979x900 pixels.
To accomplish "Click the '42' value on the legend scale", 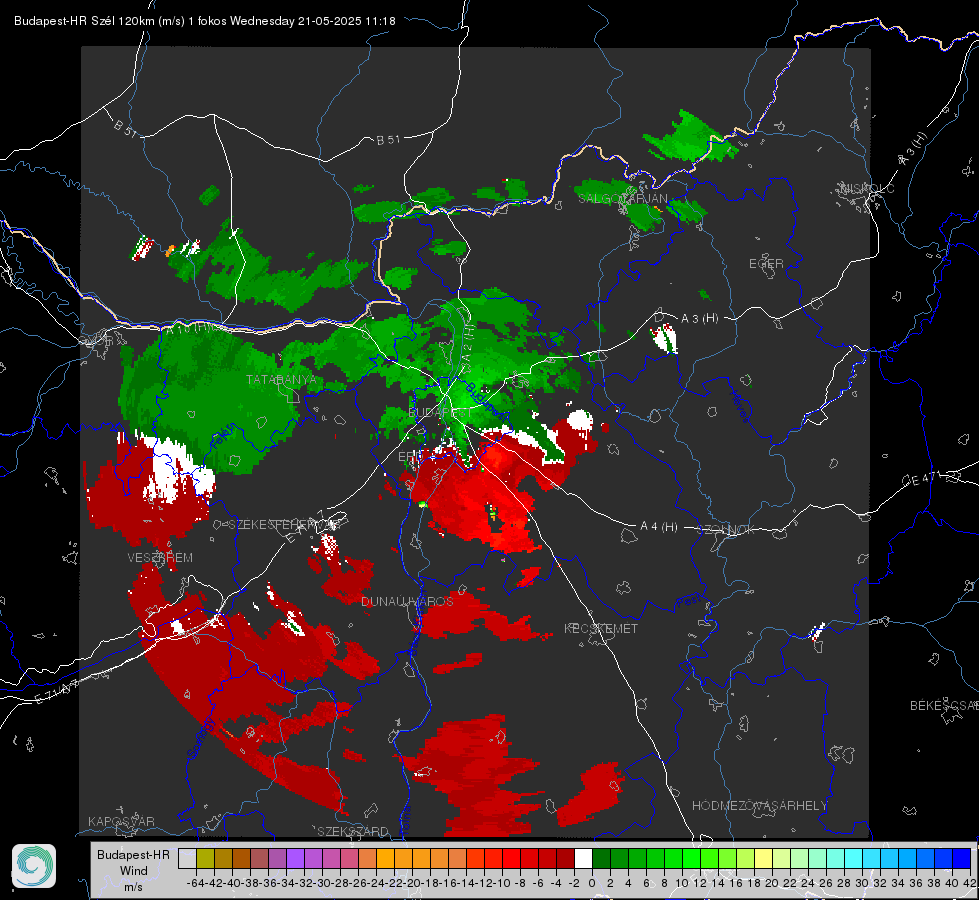I will point(970,883).
